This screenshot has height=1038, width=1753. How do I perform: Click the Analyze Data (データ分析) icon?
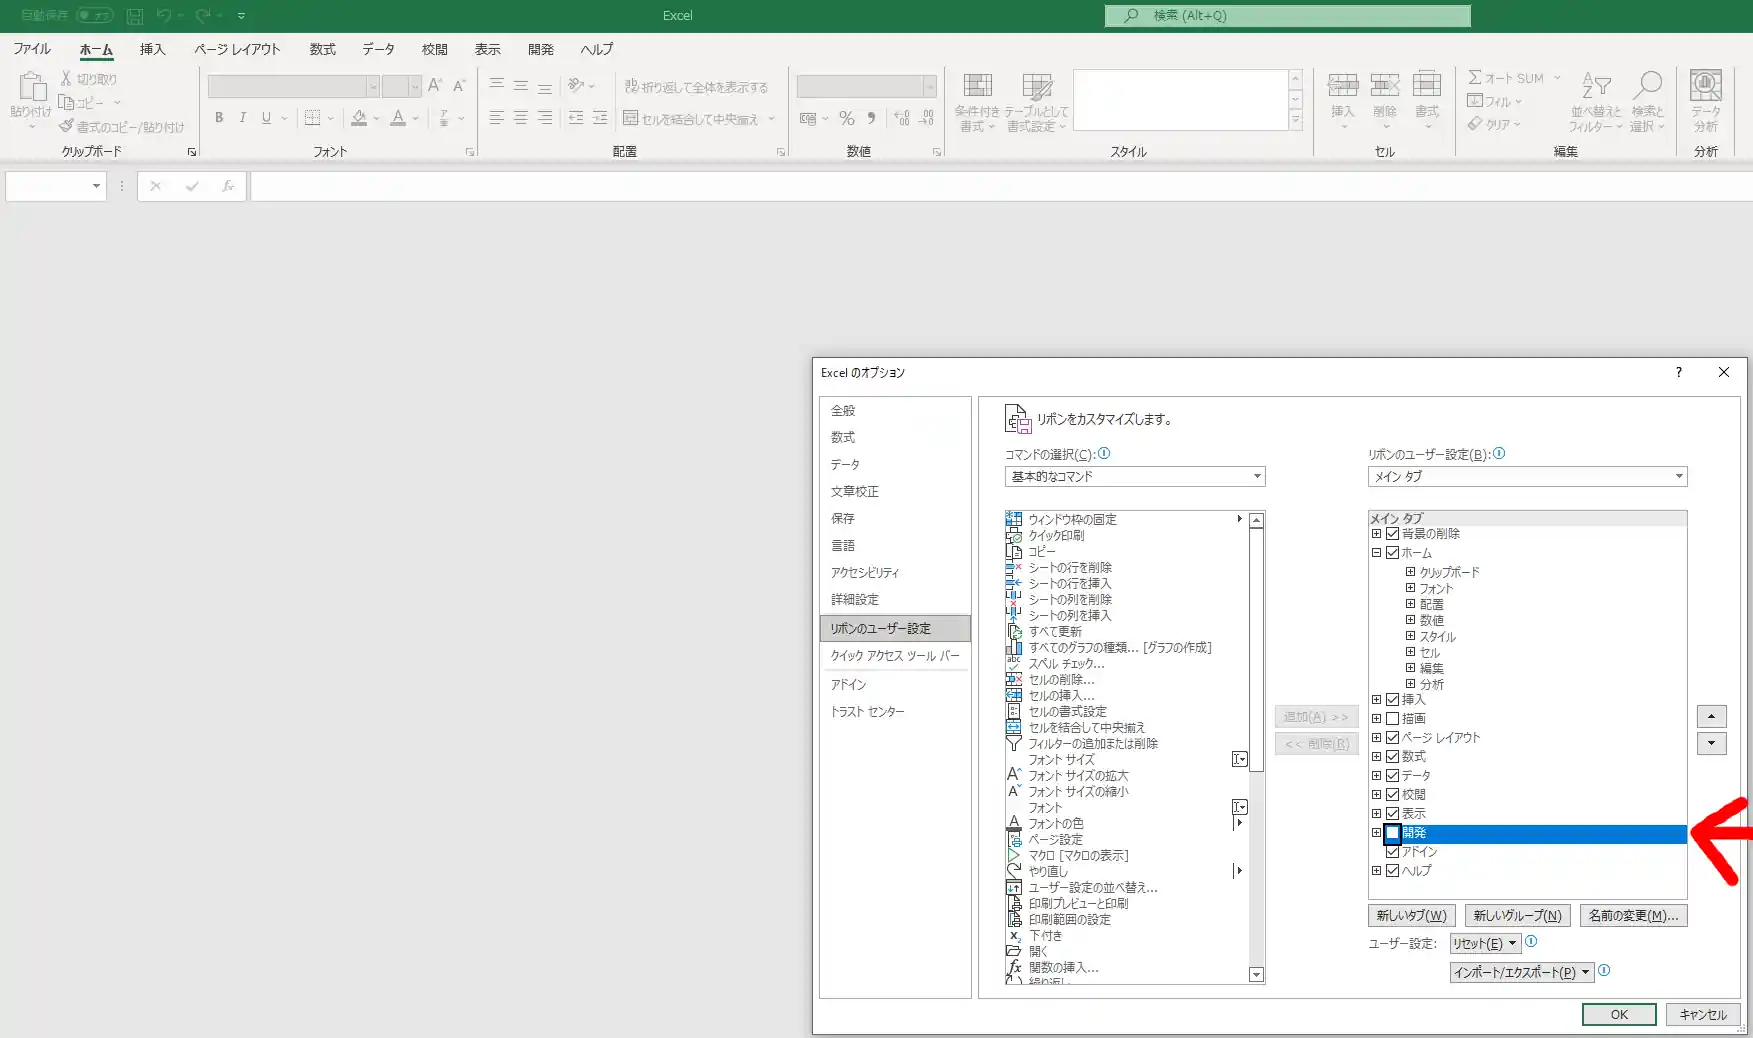pos(1705,86)
